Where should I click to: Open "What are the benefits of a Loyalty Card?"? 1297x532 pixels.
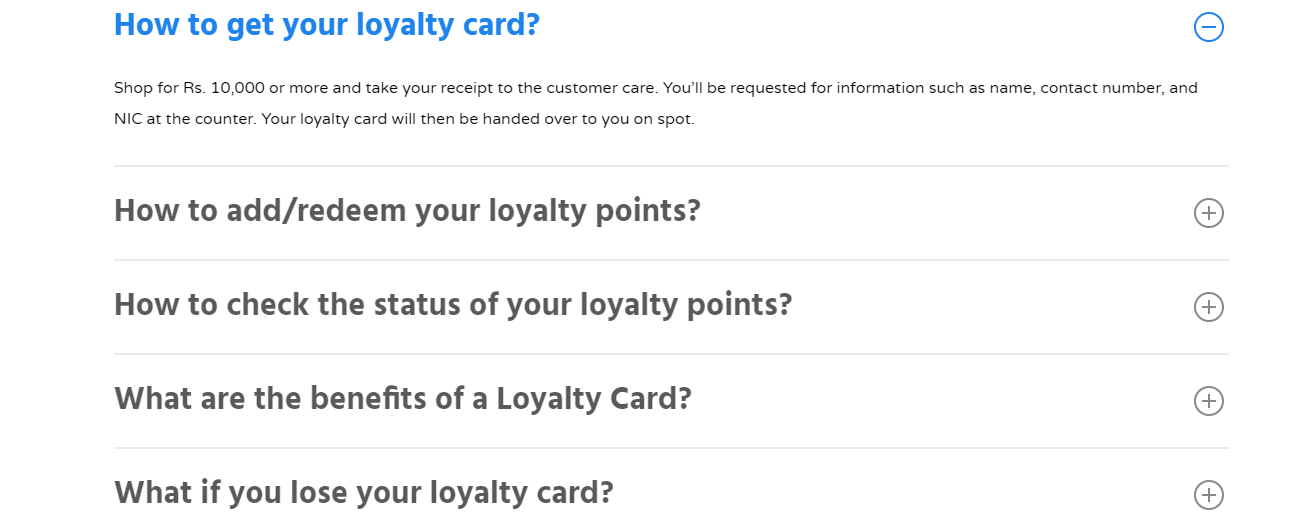coord(1208,401)
